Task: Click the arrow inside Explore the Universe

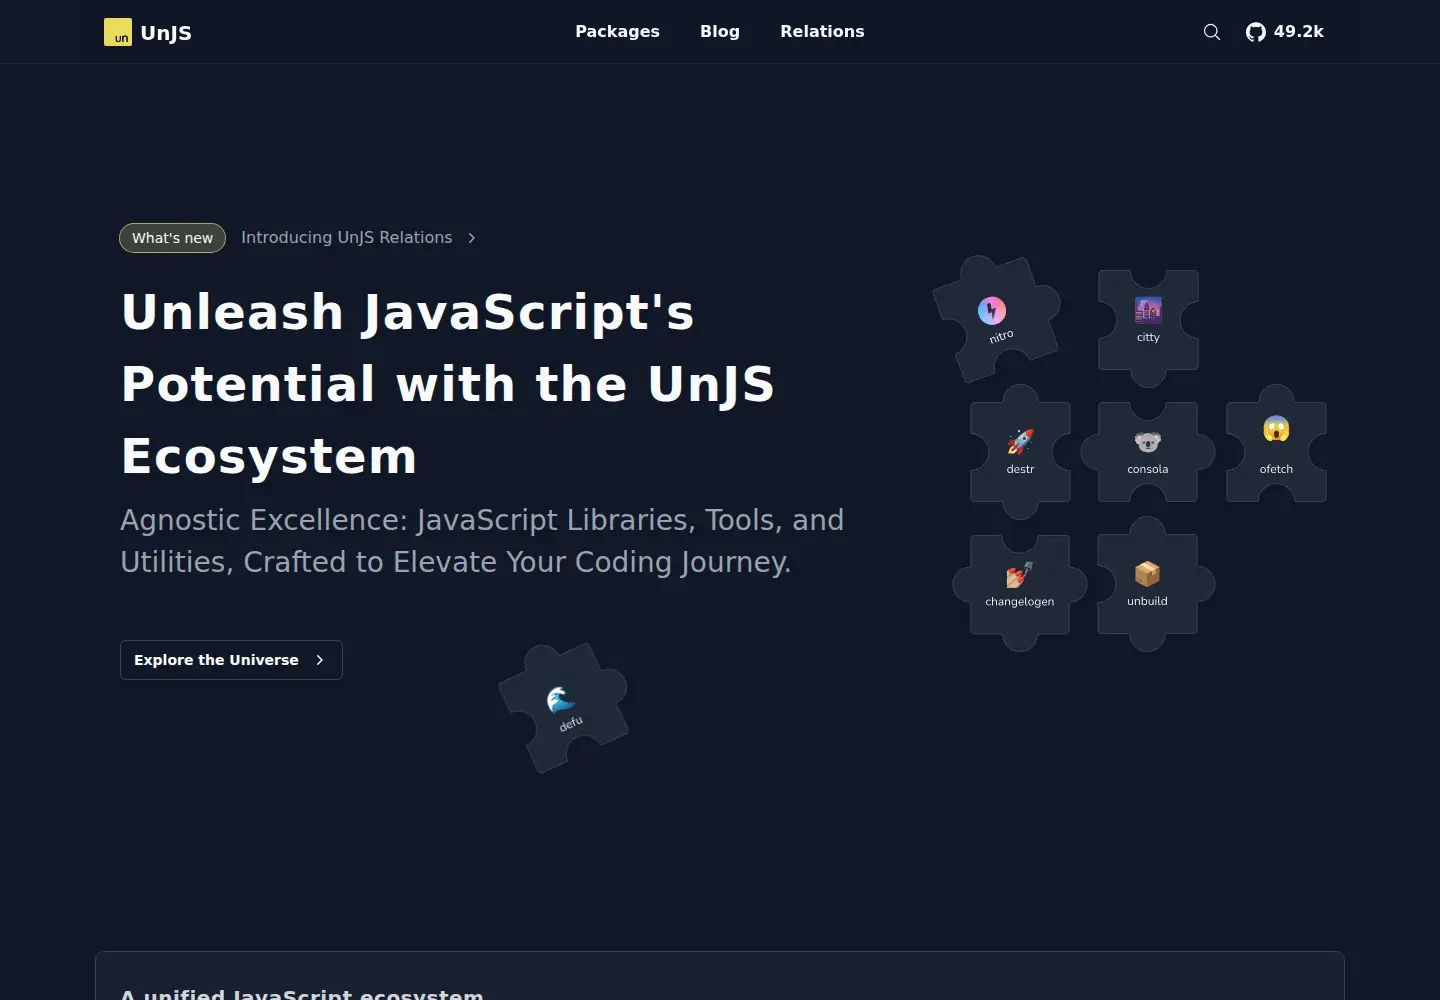Action: tap(320, 660)
